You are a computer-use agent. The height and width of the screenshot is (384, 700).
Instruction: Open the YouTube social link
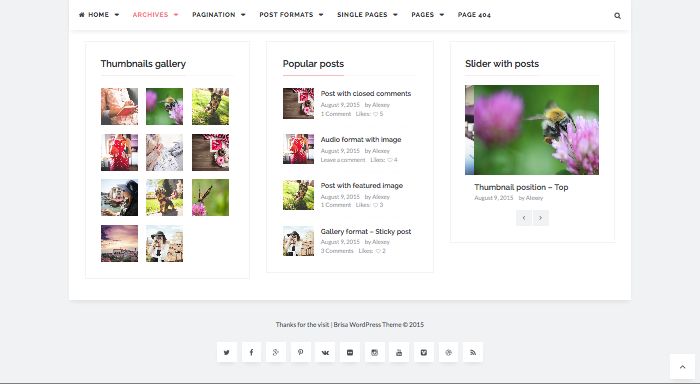pyautogui.click(x=399, y=352)
